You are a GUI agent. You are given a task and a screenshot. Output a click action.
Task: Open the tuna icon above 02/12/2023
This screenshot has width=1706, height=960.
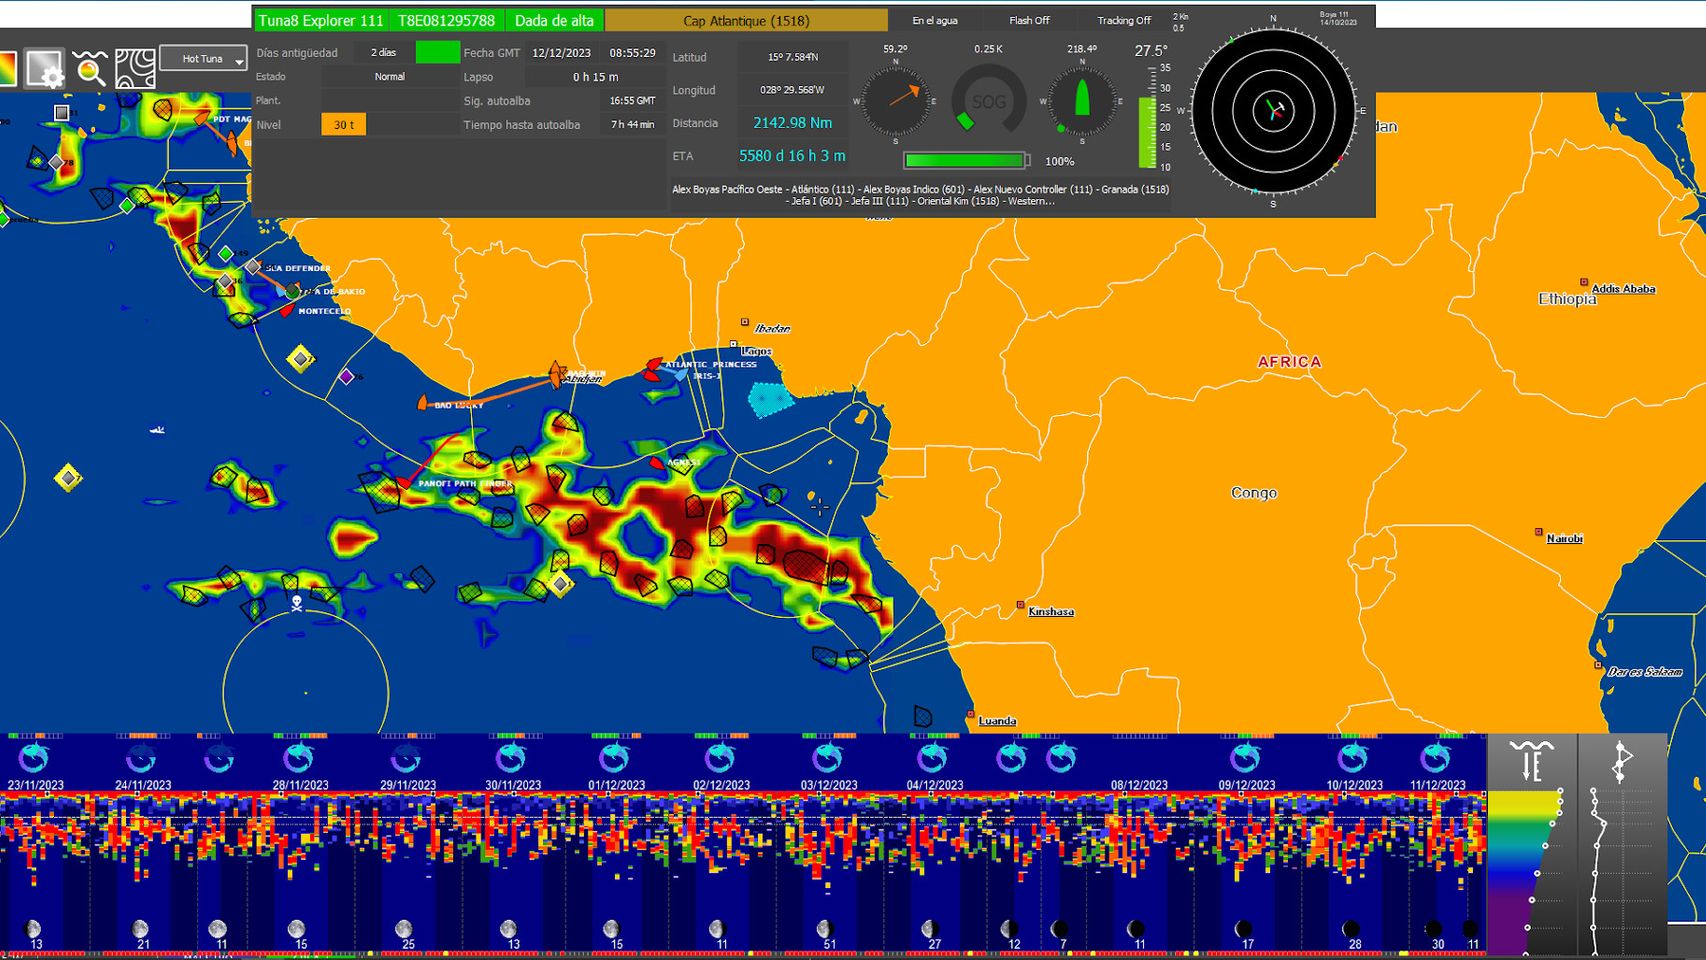(720, 758)
